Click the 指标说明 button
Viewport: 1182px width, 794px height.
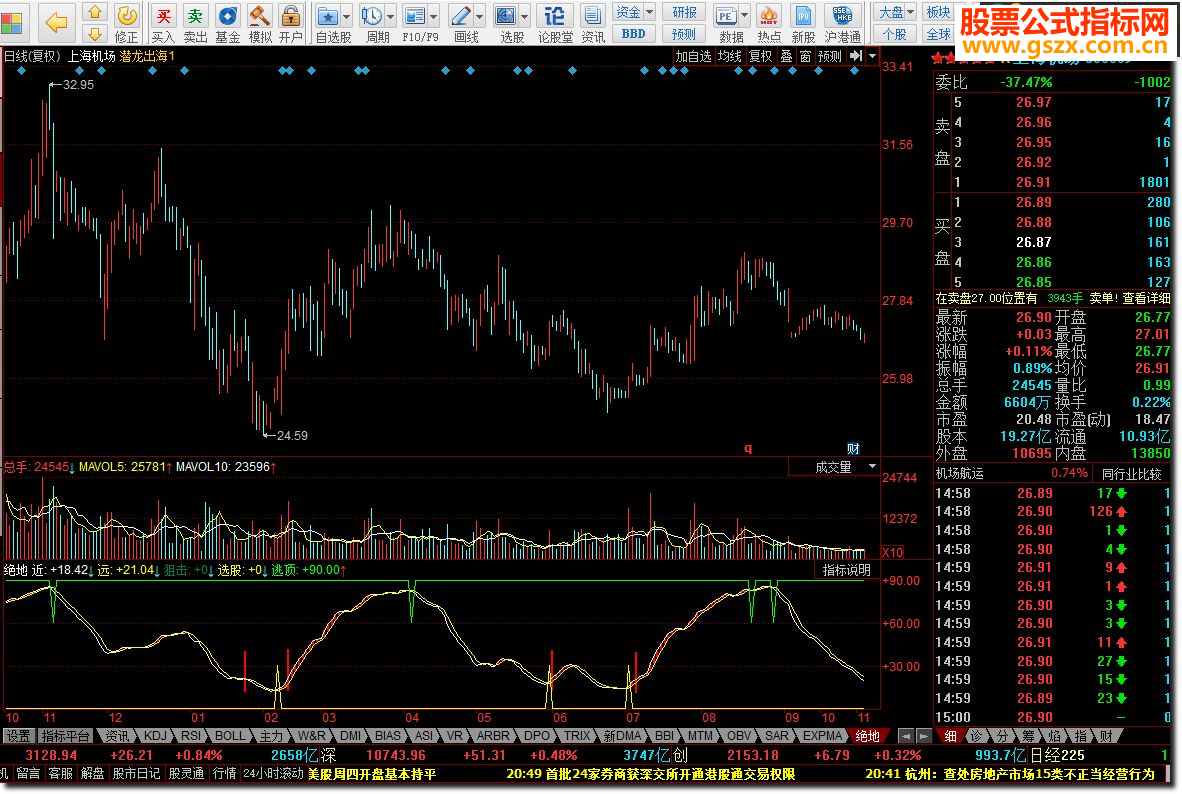[846, 570]
